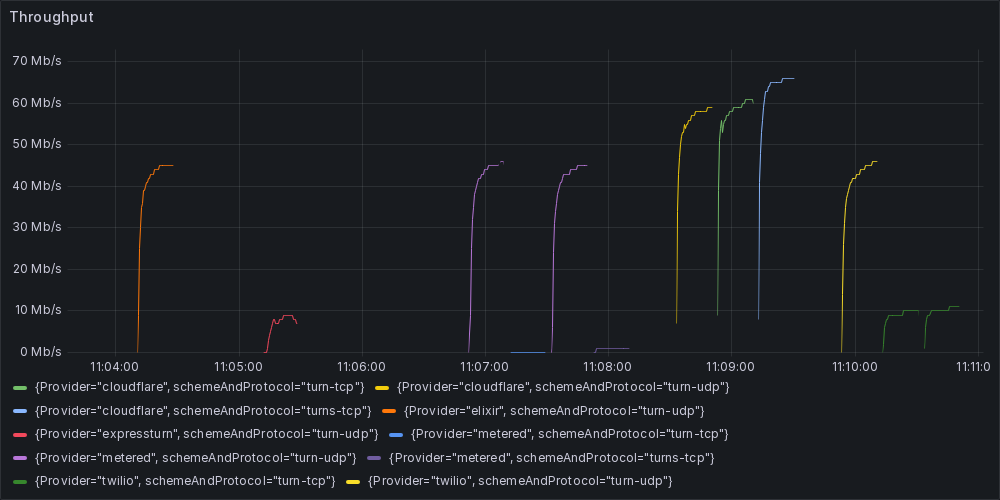Click twilio turn-udp yellow color marker
Screen dimensions: 1000x500
[352, 482]
